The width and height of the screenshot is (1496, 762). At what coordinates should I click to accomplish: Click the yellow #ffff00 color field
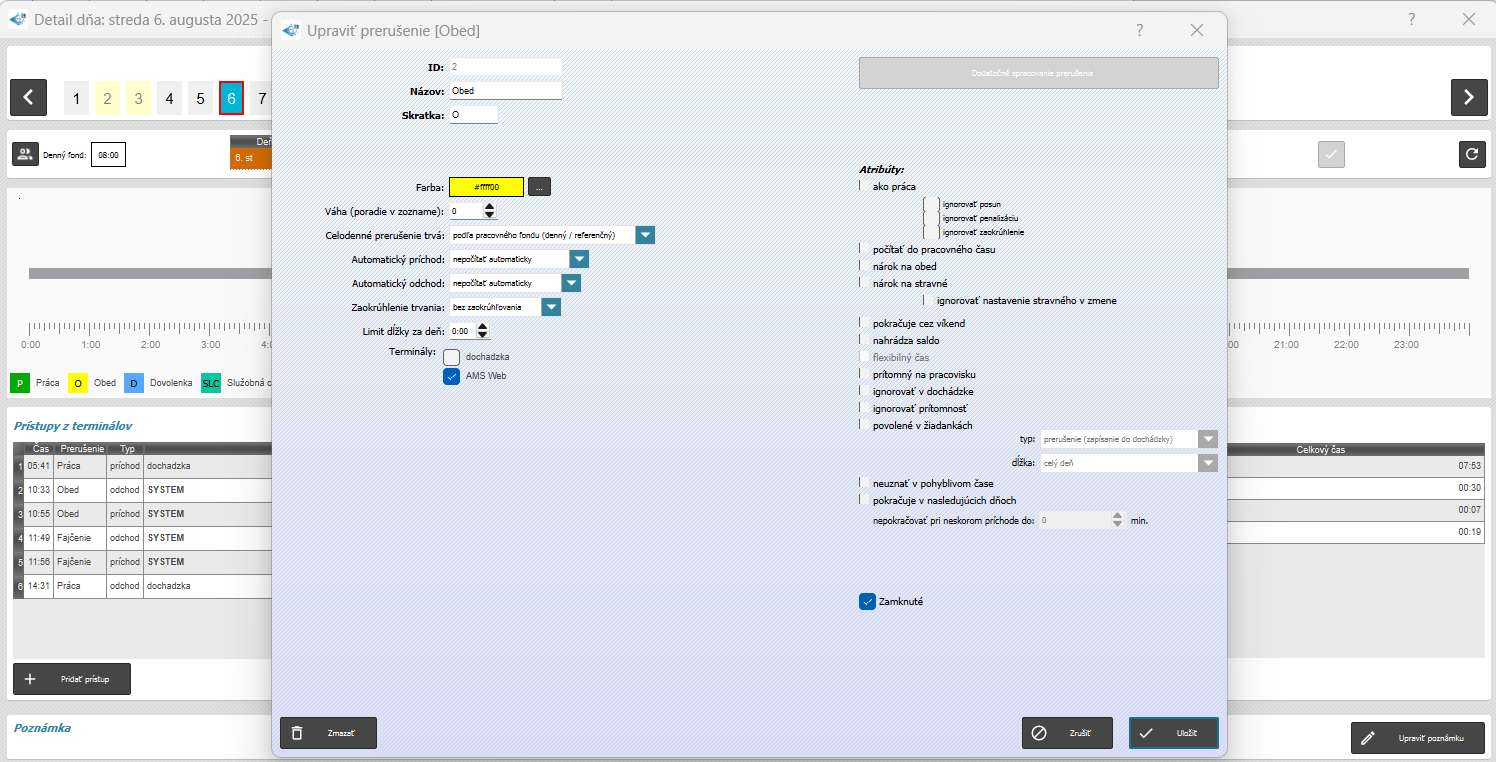click(x=486, y=187)
